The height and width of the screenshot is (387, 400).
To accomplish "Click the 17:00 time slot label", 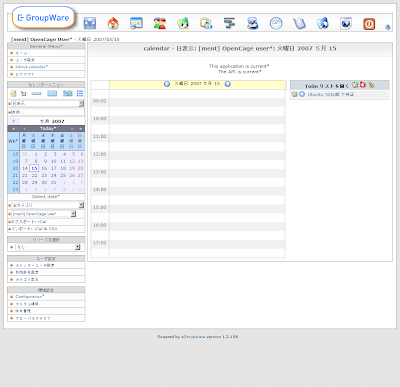I will point(100,243).
